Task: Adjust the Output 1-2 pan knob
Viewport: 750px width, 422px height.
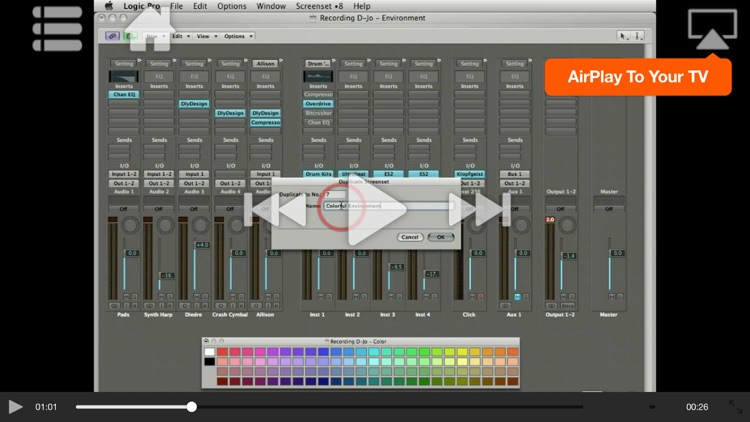Action: (567, 225)
